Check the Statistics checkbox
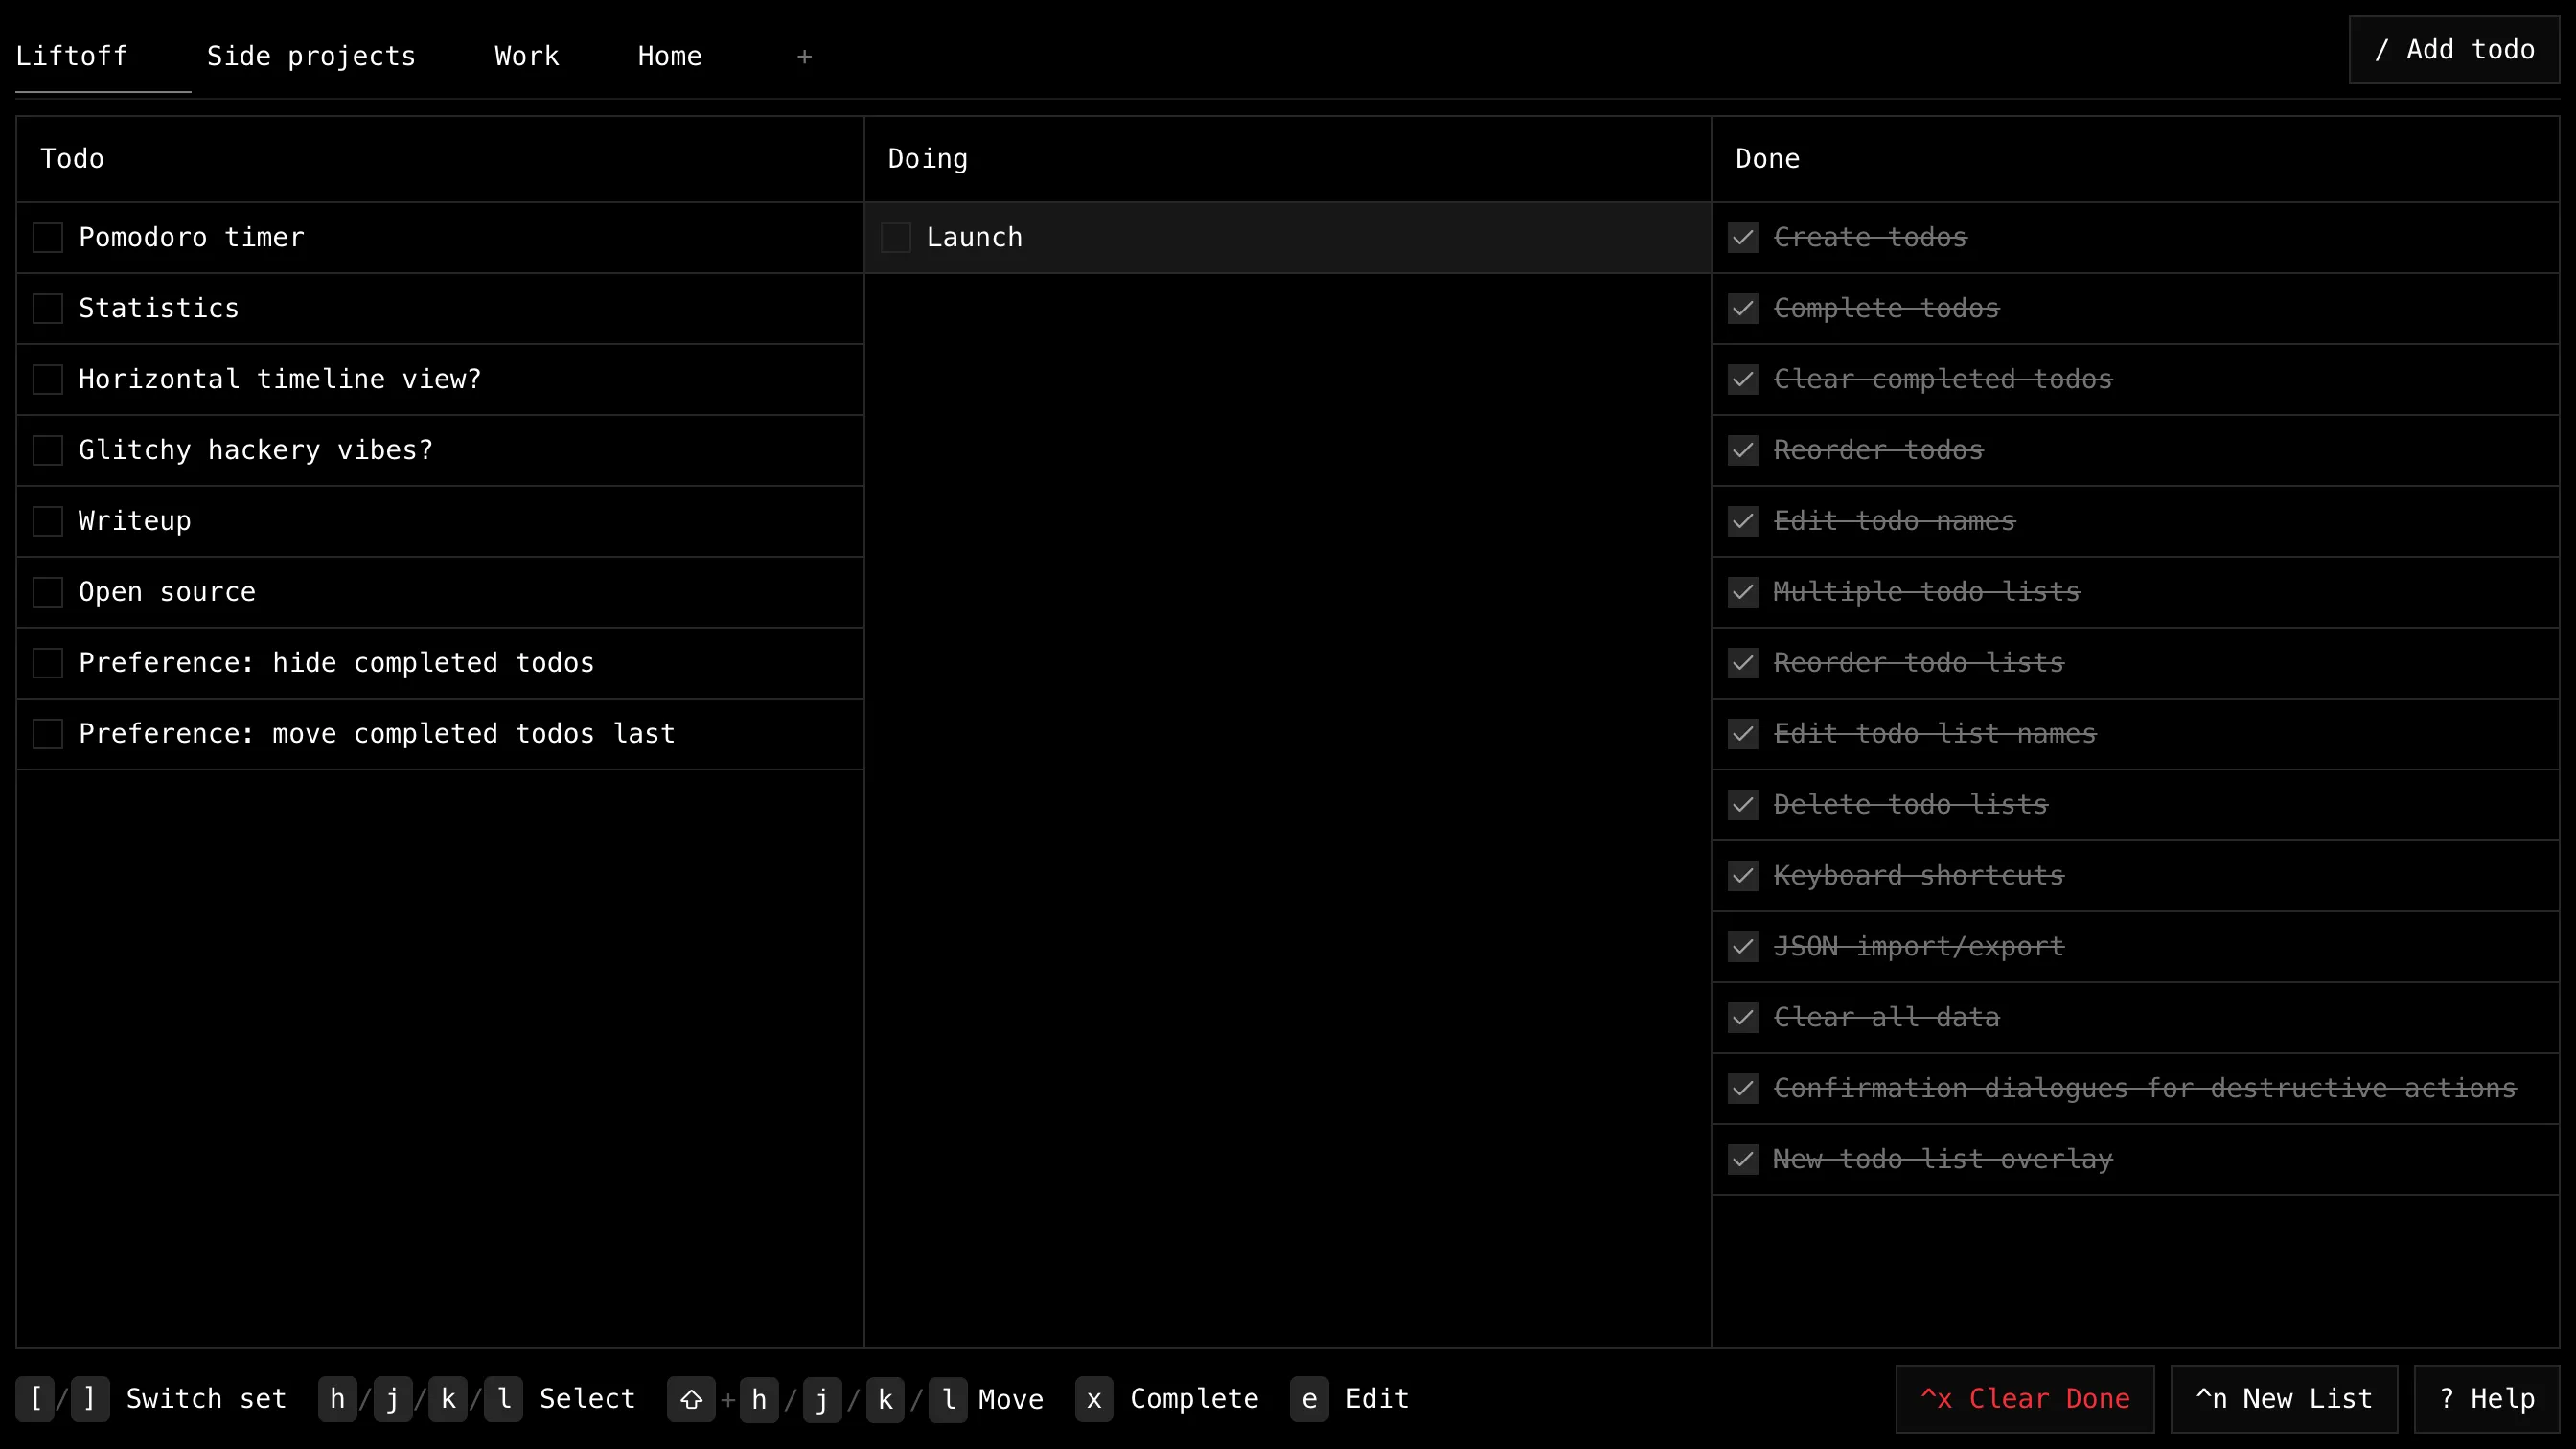This screenshot has height=1449, width=2576. [x=48, y=309]
